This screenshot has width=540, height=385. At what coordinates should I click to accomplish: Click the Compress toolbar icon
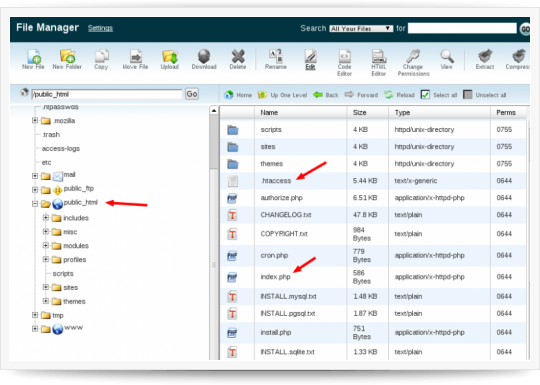pos(519,56)
